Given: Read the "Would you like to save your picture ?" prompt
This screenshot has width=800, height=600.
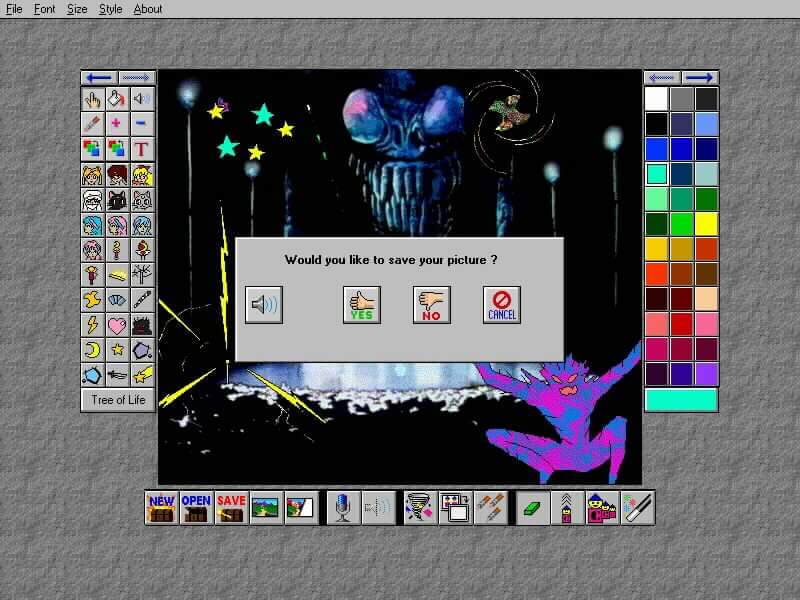Looking at the screenshot, I should 391,260.
